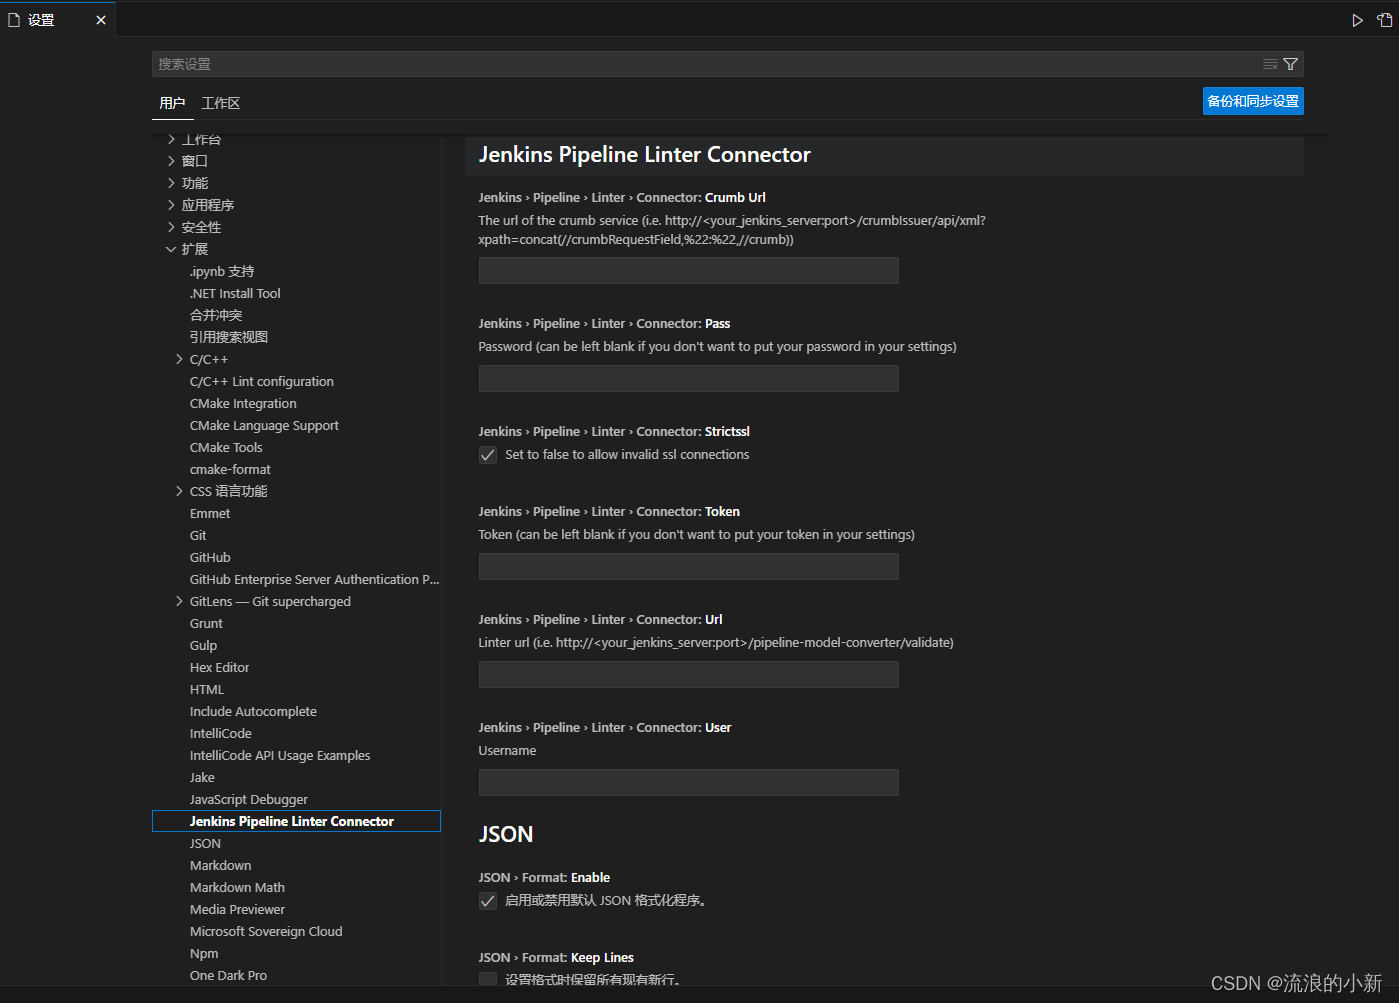Open Emmet extension settings
Screen dimensions: 1399x1003
click(x=210, y=513)
